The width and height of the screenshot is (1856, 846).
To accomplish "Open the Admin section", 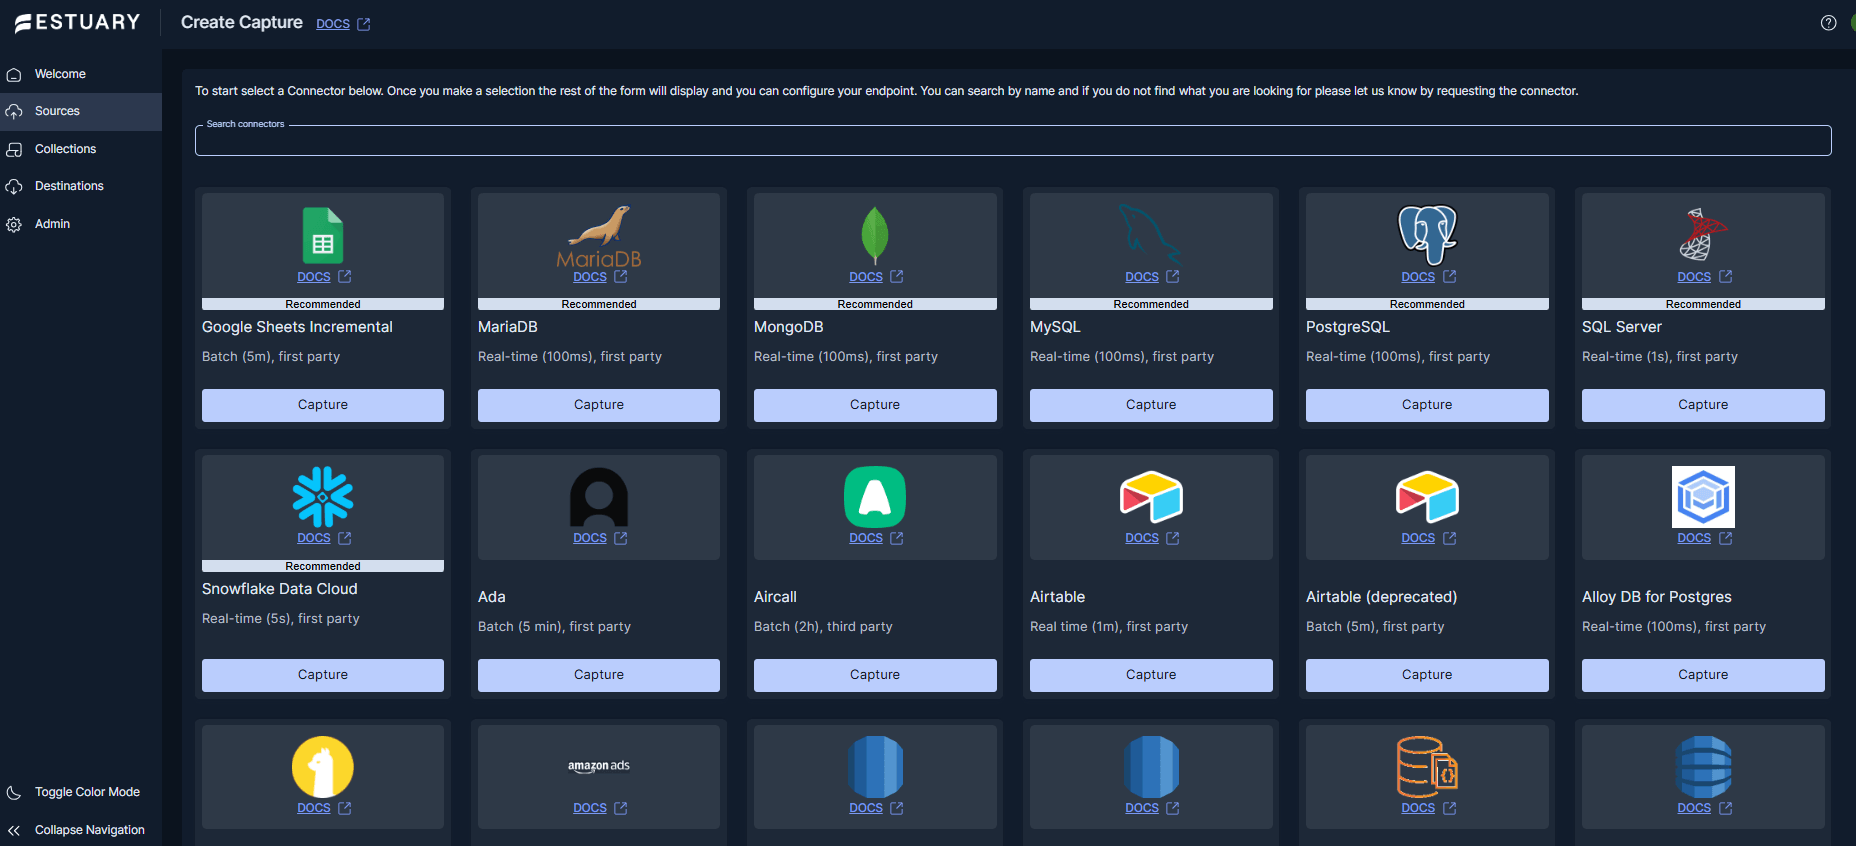I will pyautogui.click(x=52, y=224).
